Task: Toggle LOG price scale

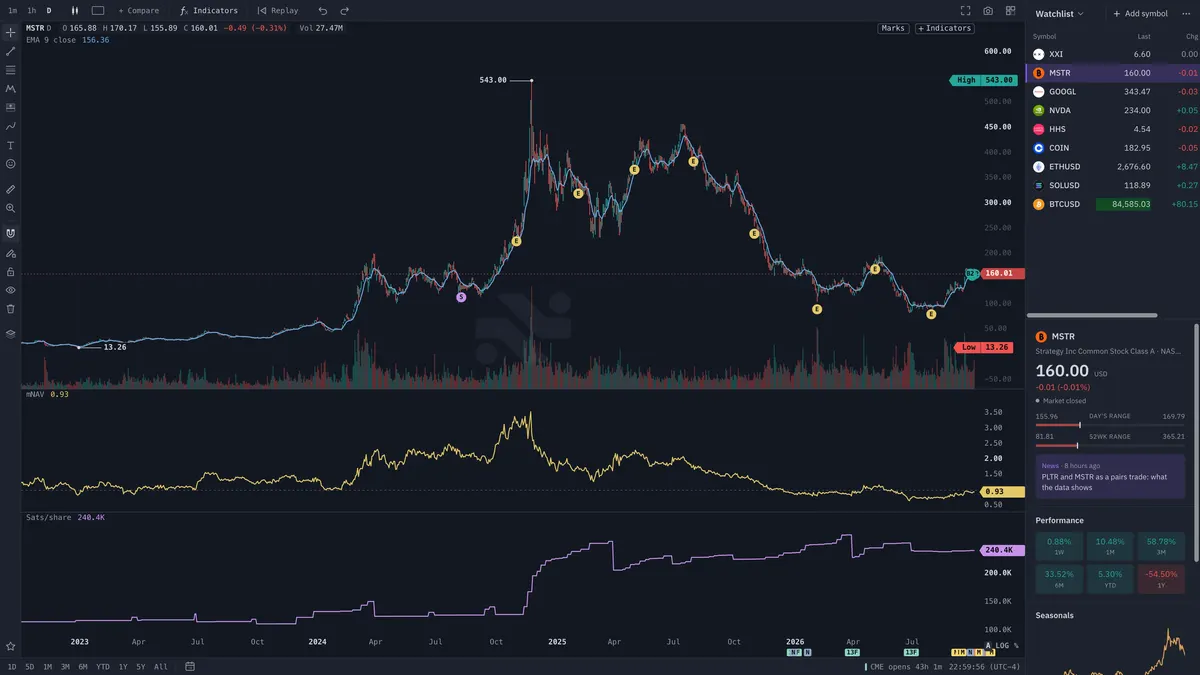Action: (x=1002, y=646)
